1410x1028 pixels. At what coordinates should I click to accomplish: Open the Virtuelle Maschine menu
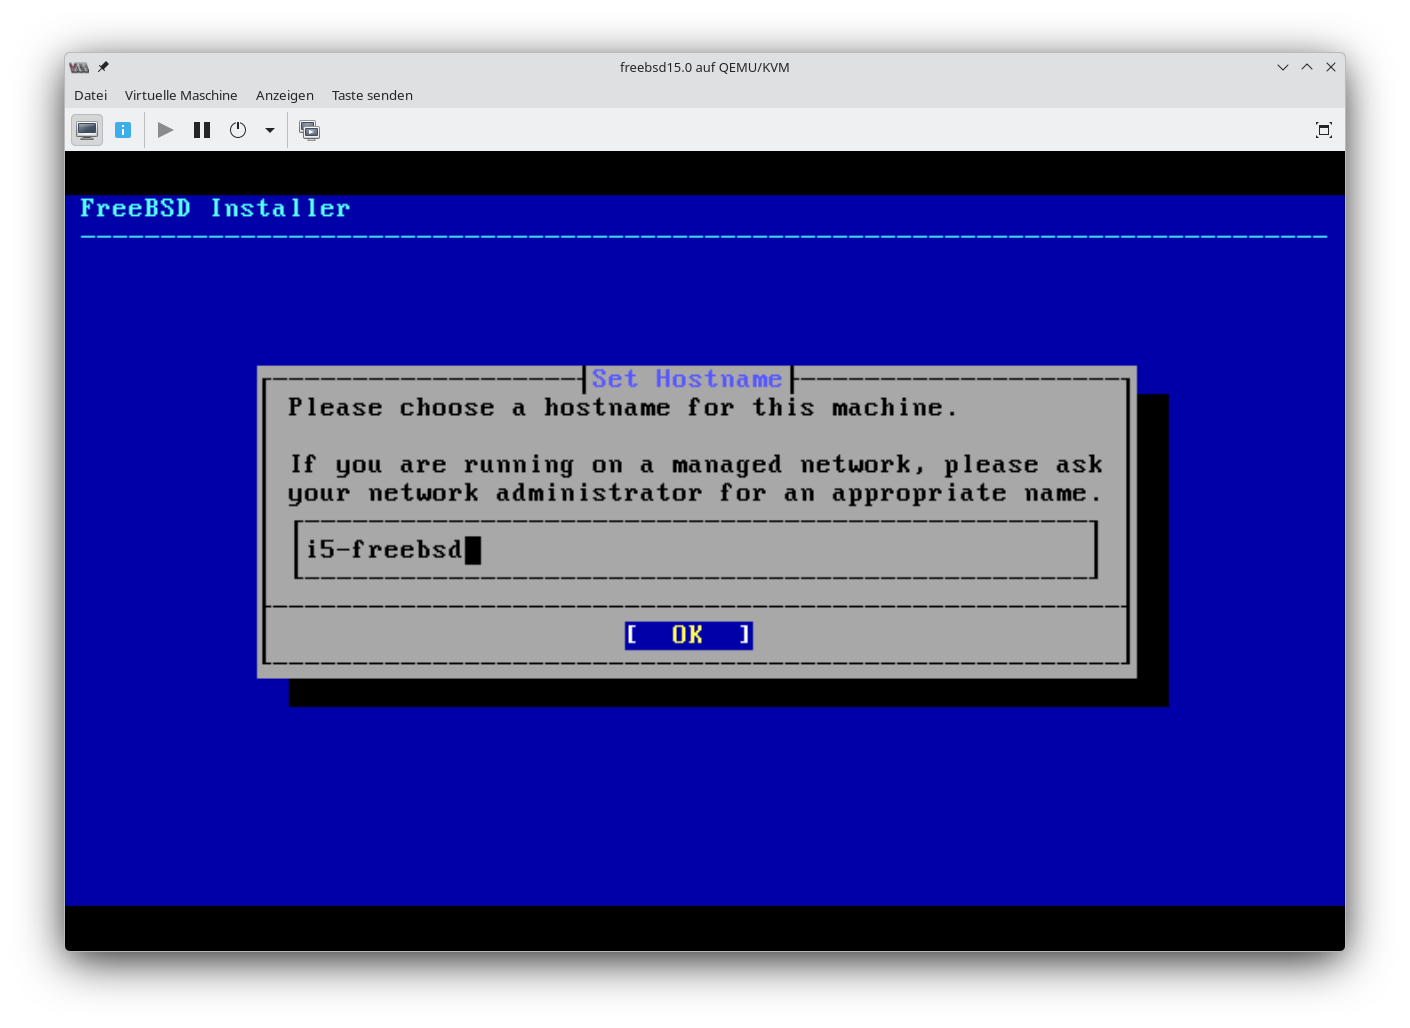point(181,95)
